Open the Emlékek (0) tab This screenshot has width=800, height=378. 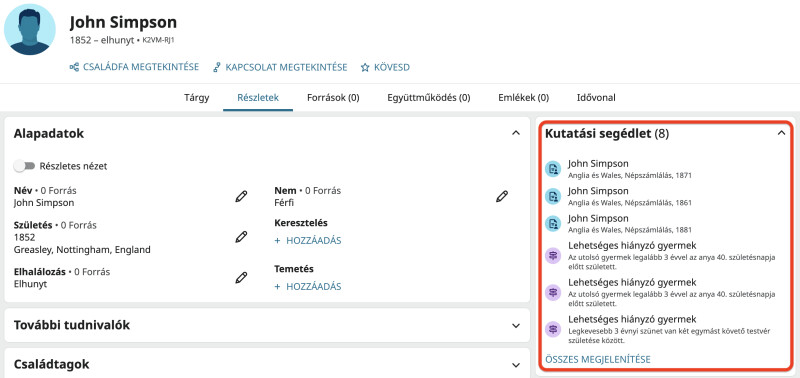tap(523, 97)
